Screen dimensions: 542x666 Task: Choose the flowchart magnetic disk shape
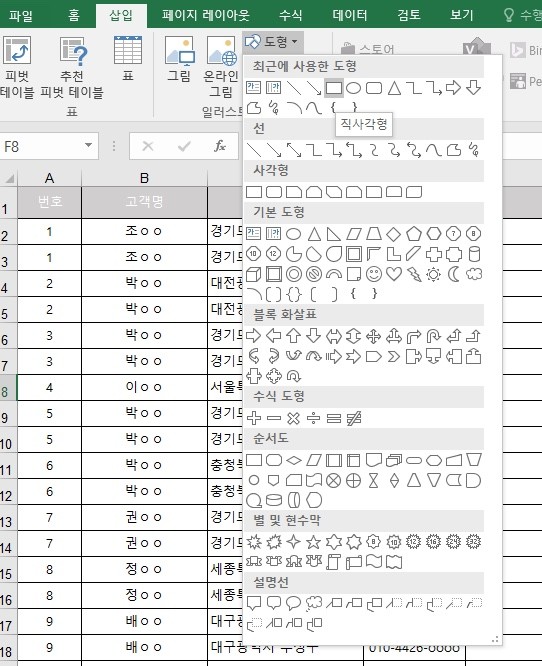click(x=274, y=500)
